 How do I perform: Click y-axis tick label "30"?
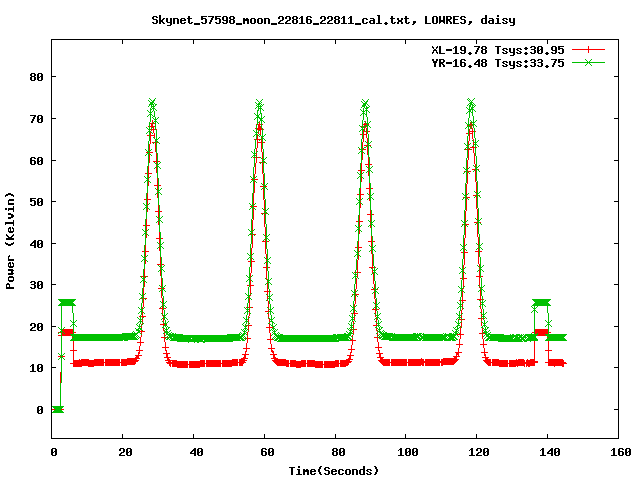pos(36,285)
